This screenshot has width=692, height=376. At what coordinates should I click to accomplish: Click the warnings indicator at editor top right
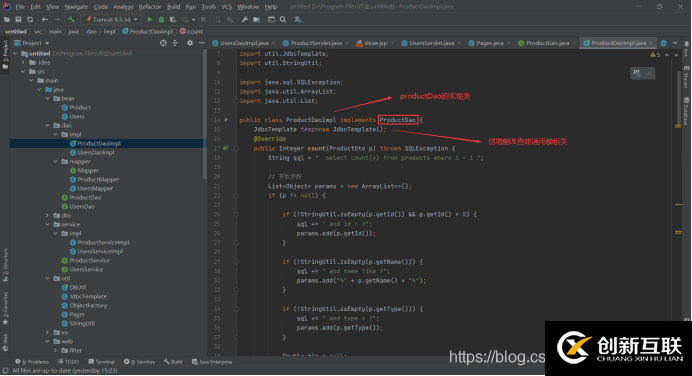point(655,55)
